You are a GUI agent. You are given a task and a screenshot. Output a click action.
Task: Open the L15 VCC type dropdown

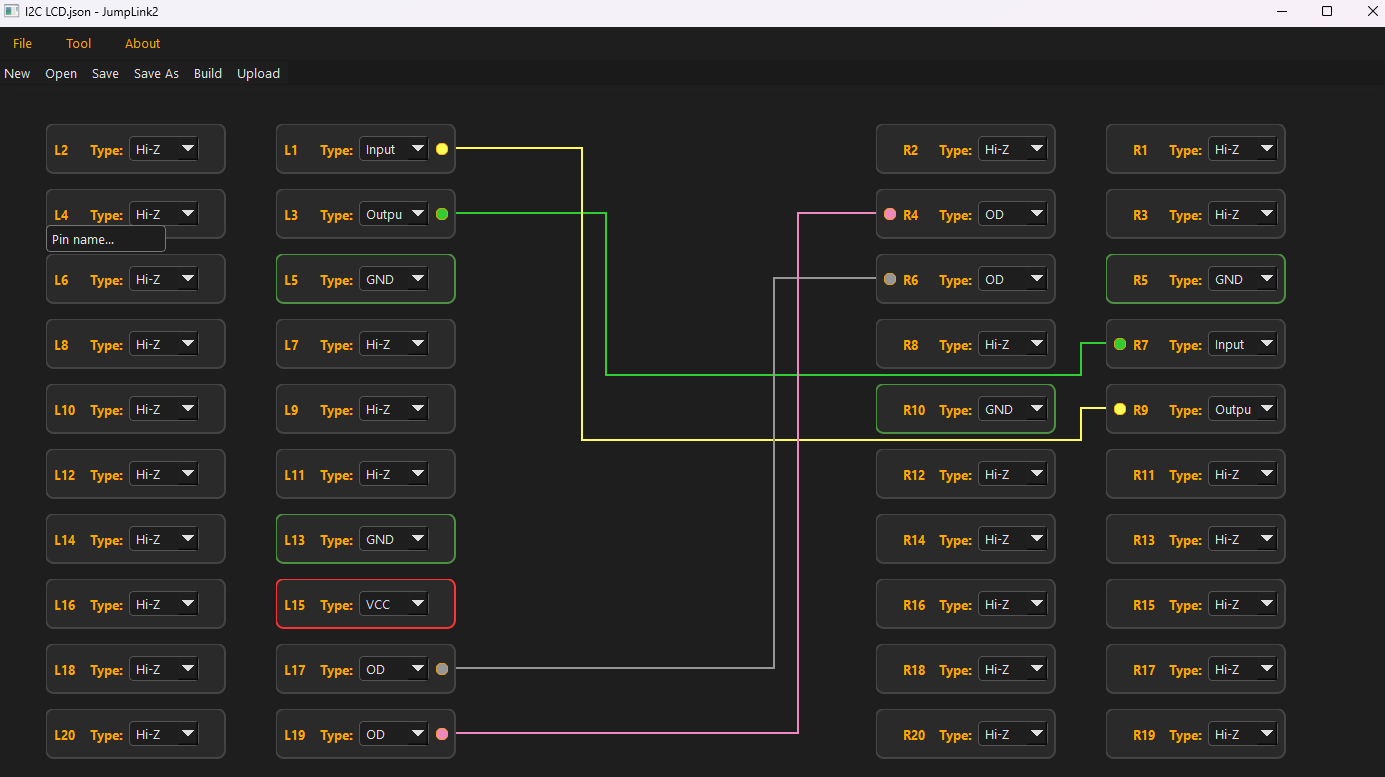[x=394, y=604]
